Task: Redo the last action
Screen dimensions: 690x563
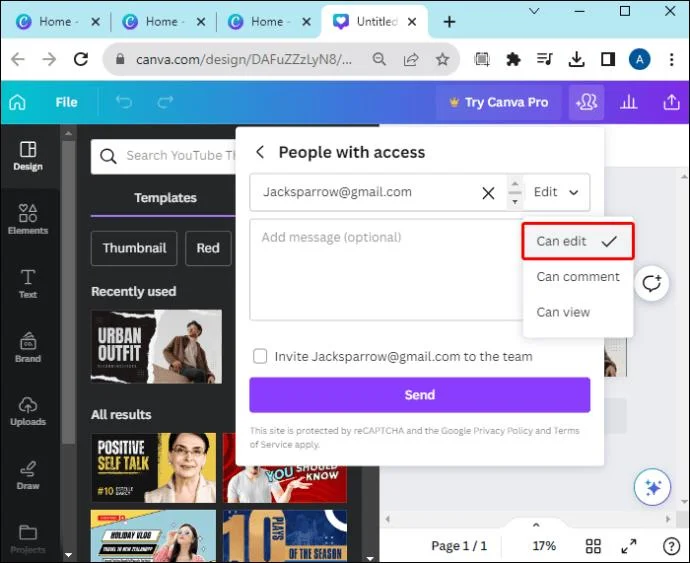Action: point(165,103)
